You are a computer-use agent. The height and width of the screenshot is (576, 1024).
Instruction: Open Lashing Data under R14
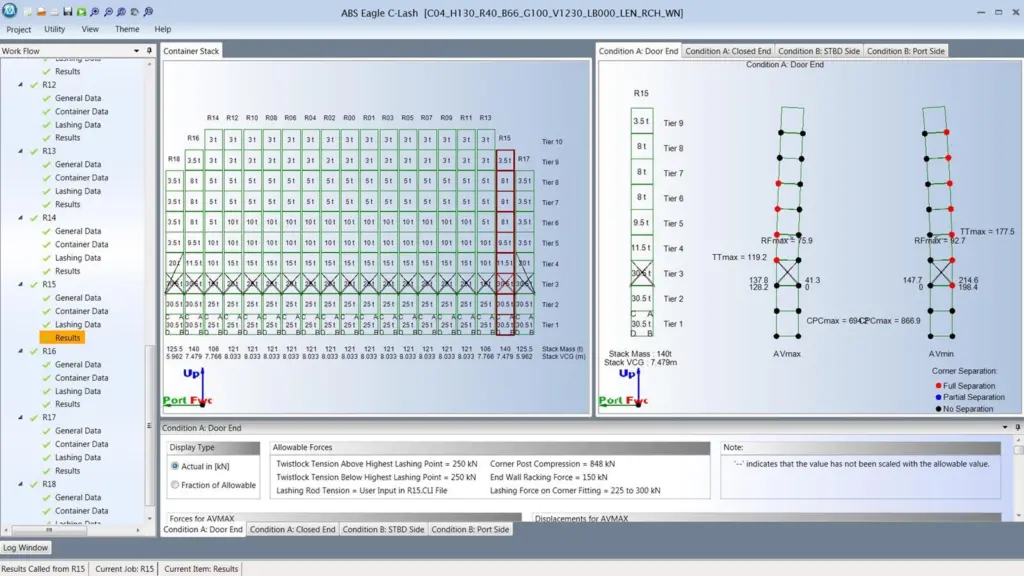(x=78, y=257)
